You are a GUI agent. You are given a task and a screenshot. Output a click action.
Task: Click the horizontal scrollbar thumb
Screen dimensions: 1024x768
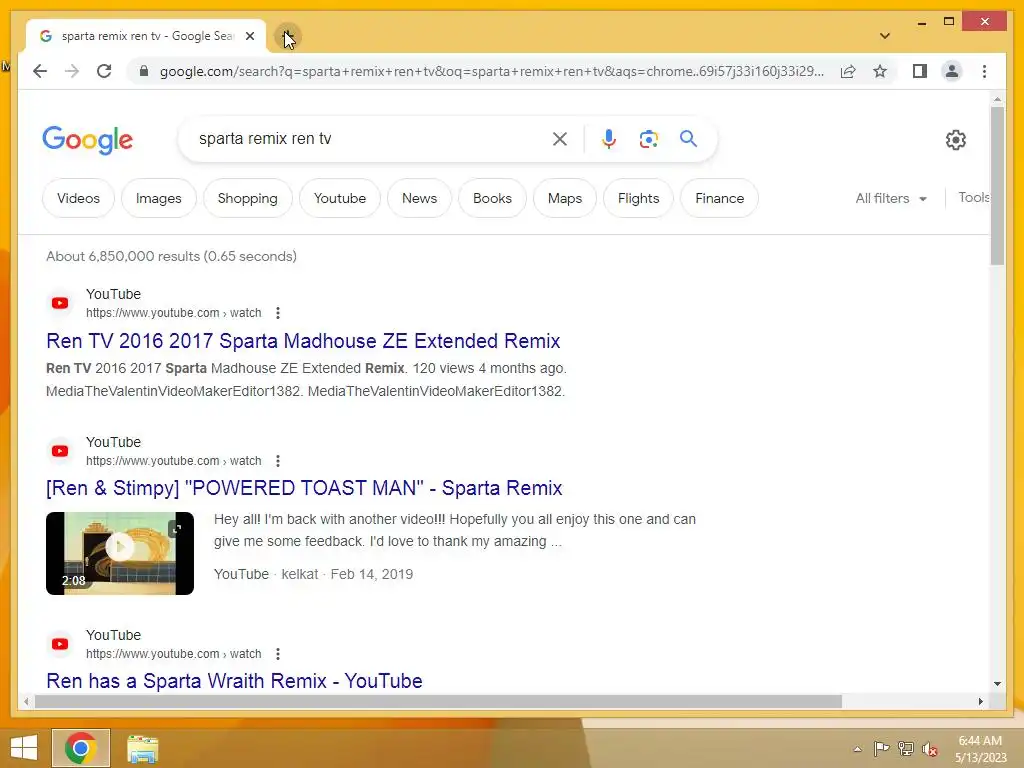(x=438, y=701)
